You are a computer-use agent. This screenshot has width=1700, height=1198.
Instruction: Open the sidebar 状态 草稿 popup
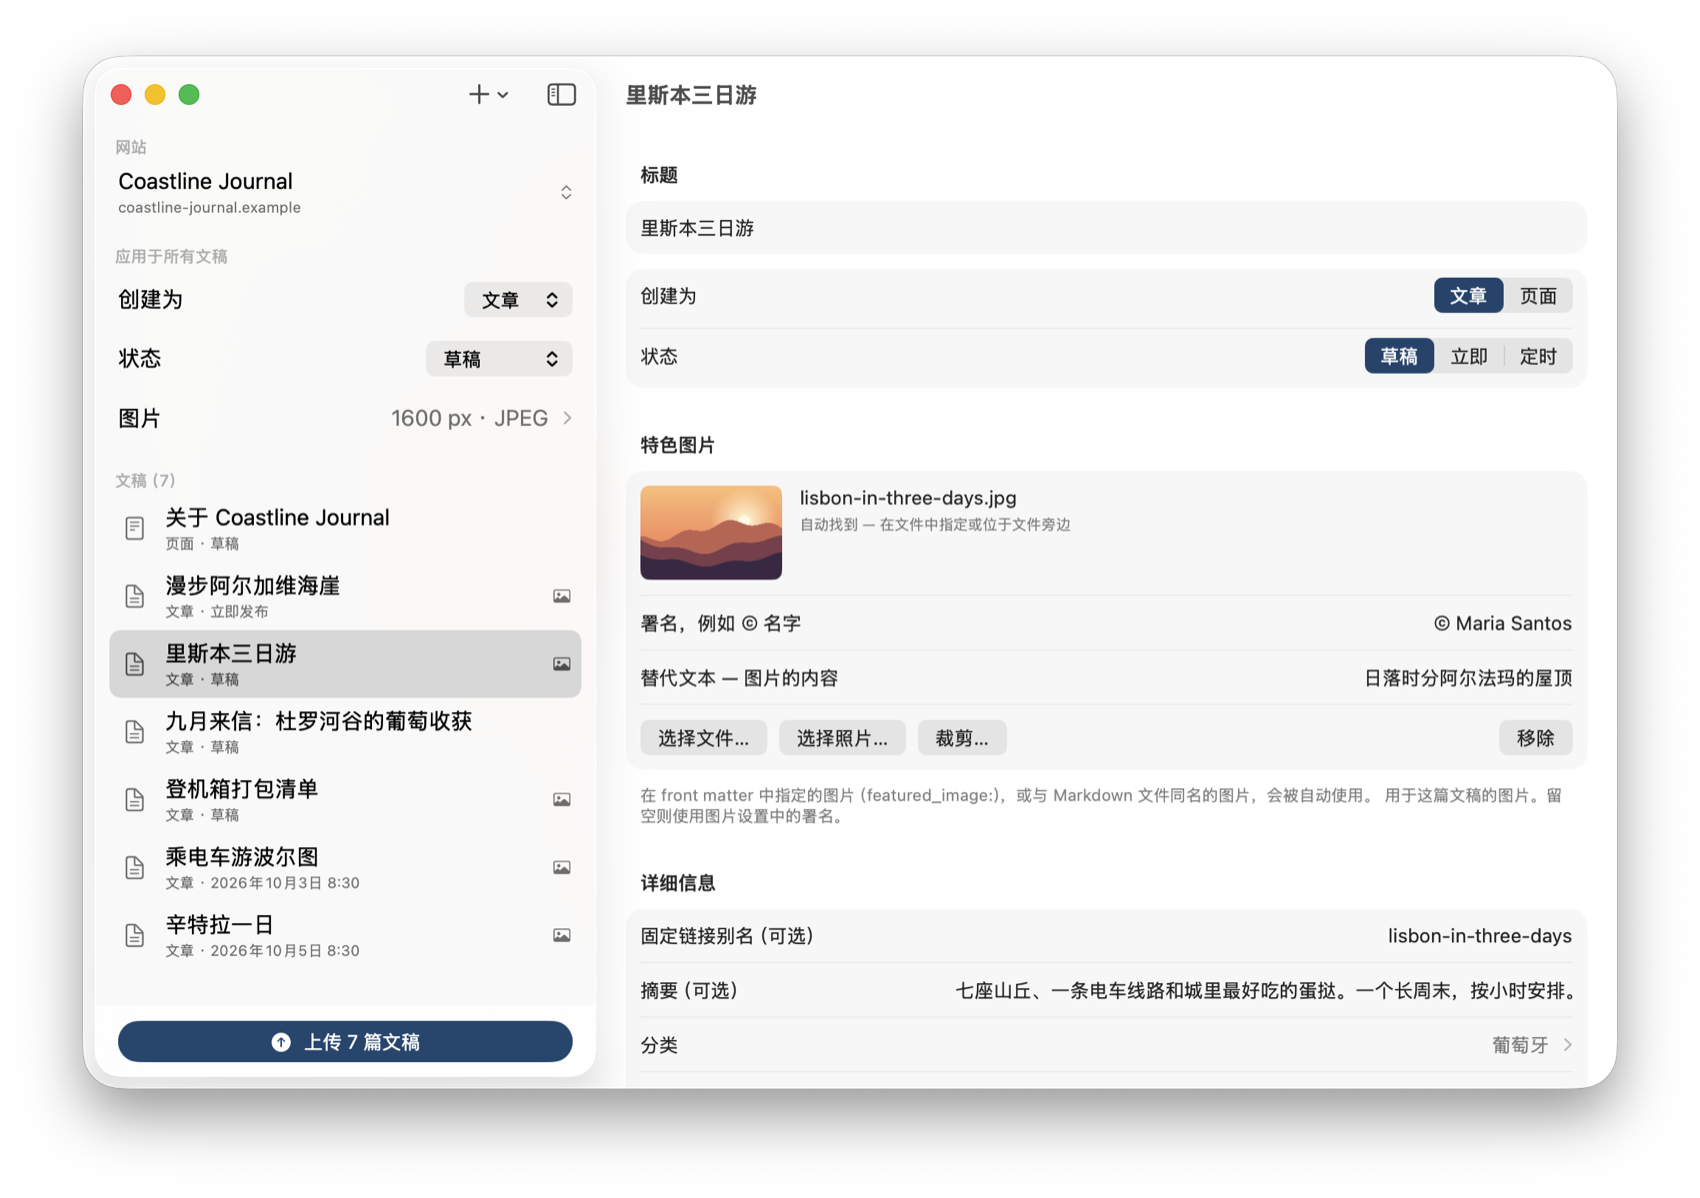[x=499, y=359]
